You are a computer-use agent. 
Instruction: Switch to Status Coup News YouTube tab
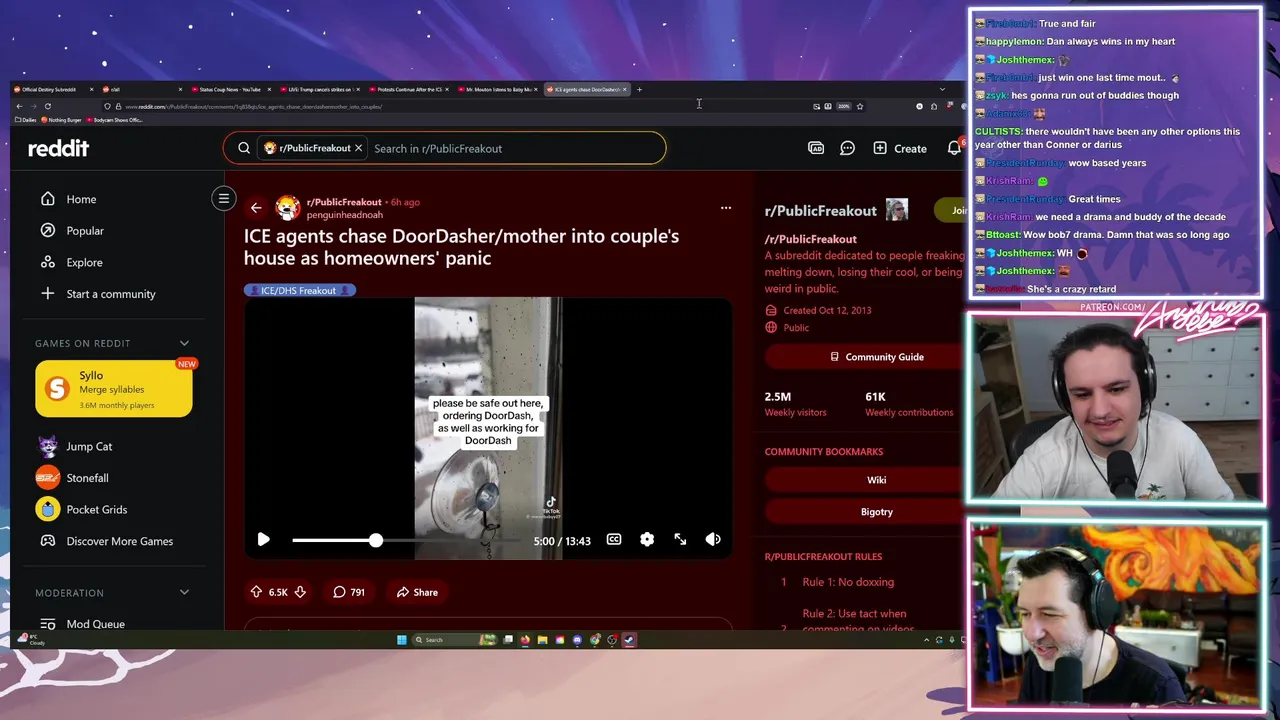(231, 89)
